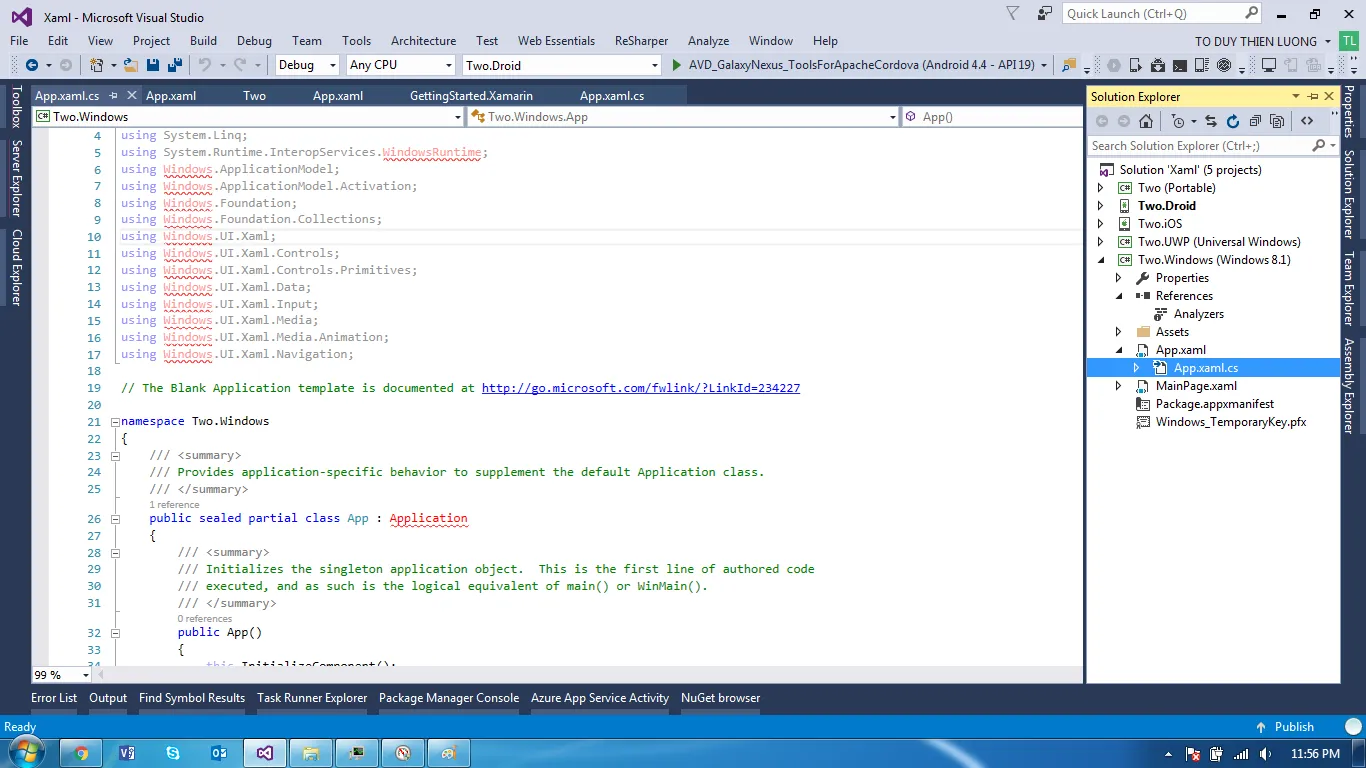Screen dimensions: 1366x768
Task: Focus the Search Solution Explorer field
Action: [1213, 146]
